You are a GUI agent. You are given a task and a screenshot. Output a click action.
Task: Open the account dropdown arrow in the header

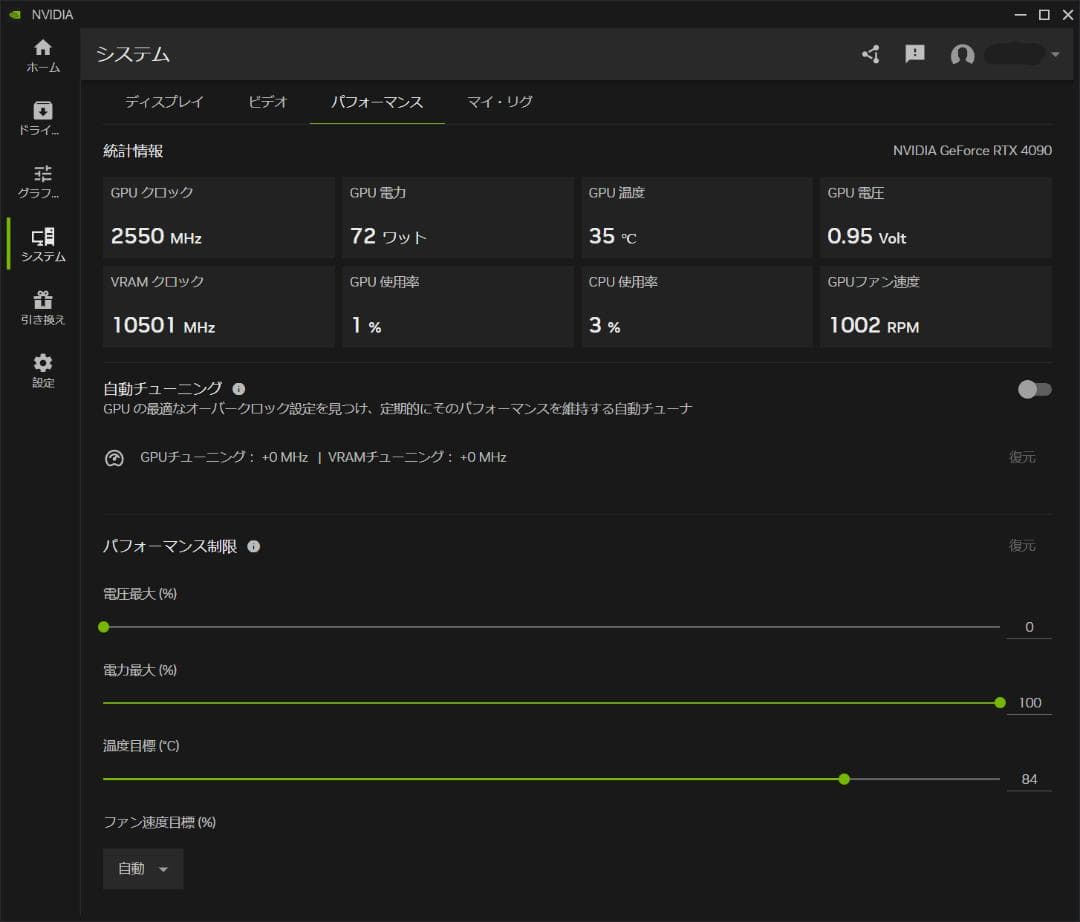[1054, 55]
